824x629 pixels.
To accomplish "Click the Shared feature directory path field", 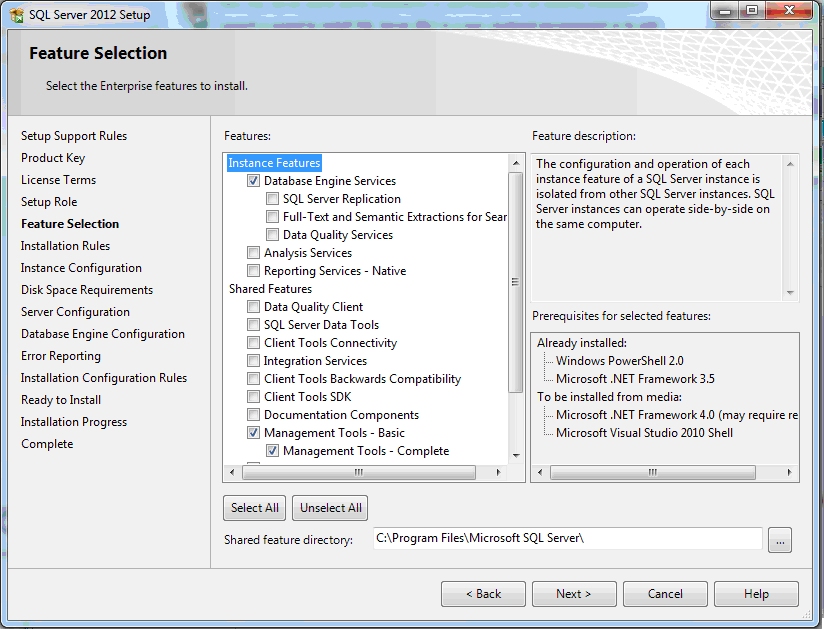I will coord(566,538).
